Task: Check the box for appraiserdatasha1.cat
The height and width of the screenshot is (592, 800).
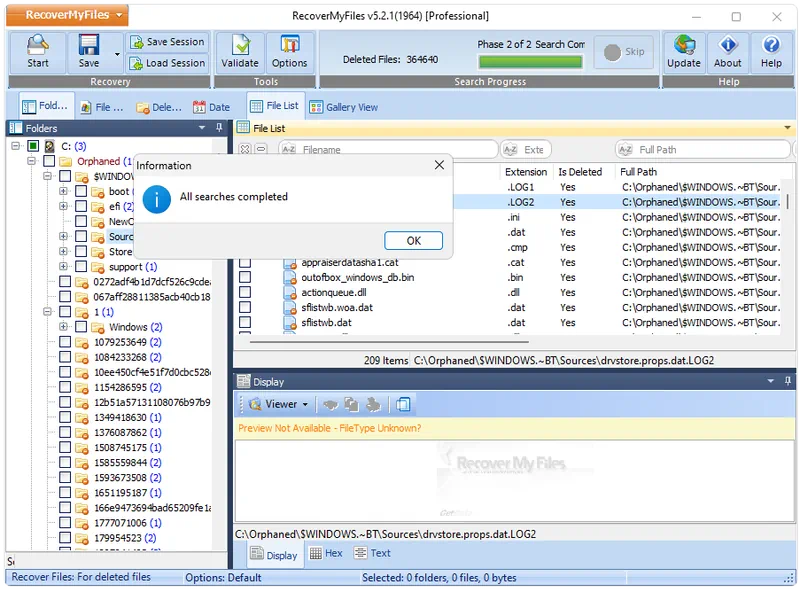Action: pos(245,263)
